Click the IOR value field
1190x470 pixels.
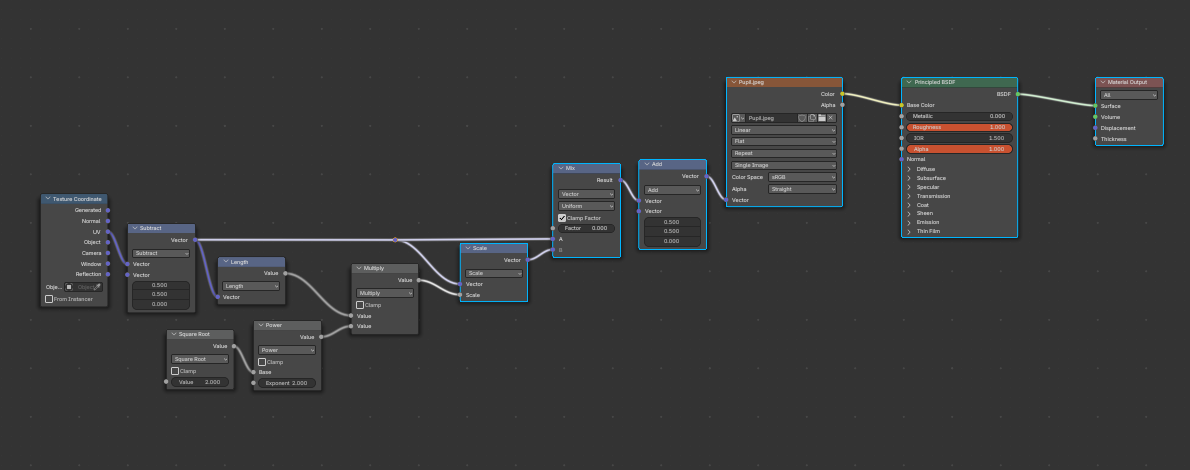pos(959,138)
